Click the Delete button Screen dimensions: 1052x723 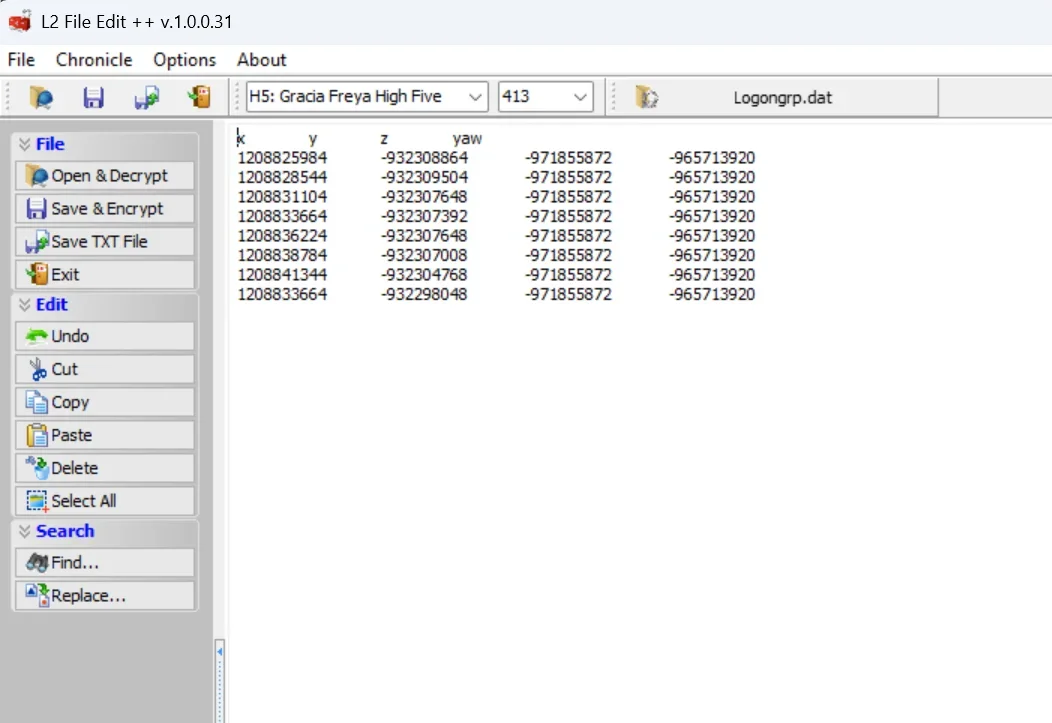tap(105, 468)
